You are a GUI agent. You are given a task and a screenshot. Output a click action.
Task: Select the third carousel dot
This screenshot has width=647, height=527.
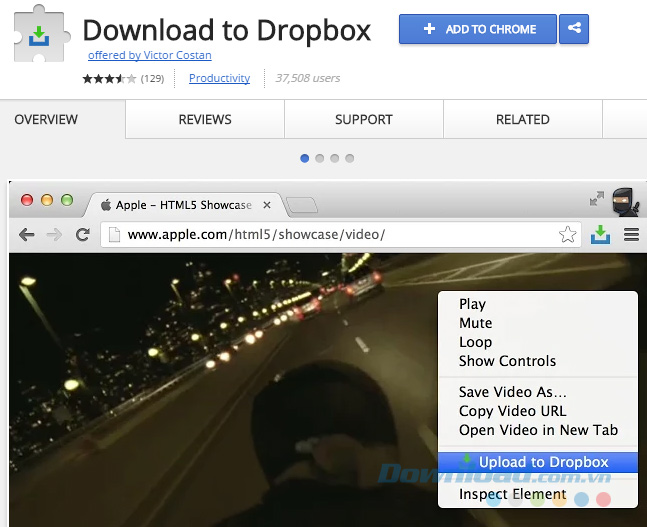tap(335, 158)
